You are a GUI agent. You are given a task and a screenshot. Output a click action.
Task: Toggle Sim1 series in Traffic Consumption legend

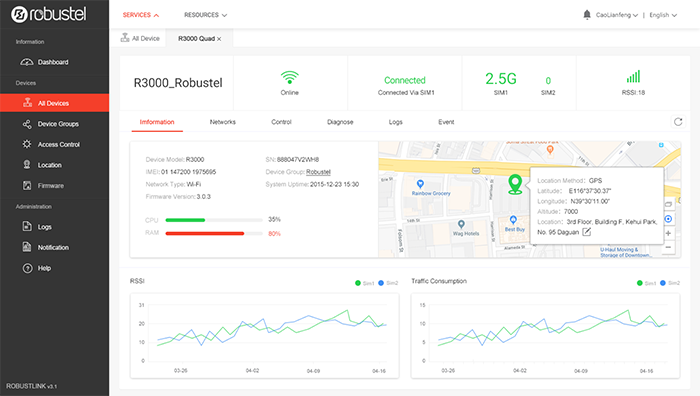click(646, 283)
